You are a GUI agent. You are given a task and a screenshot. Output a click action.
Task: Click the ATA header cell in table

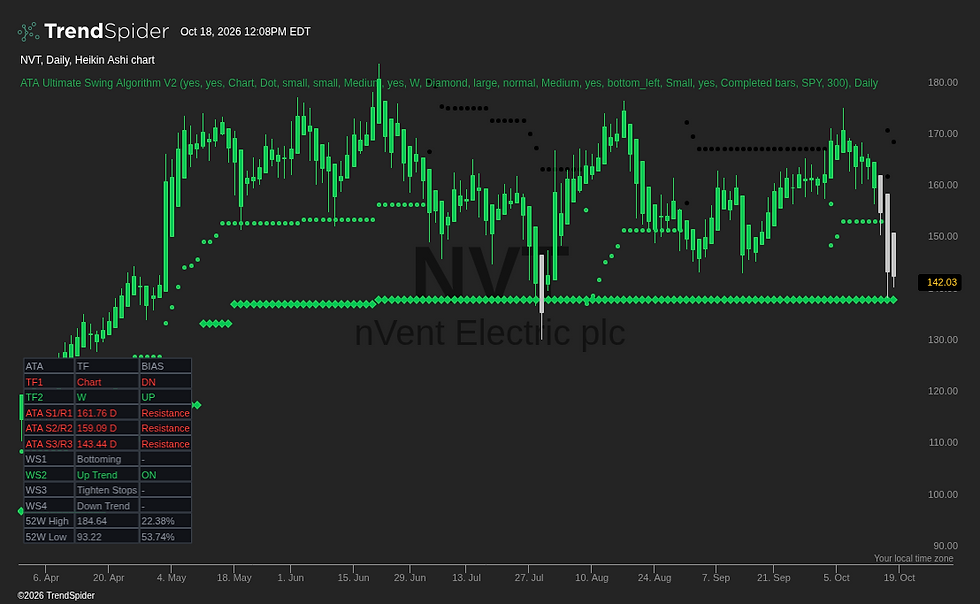[49, 366]
